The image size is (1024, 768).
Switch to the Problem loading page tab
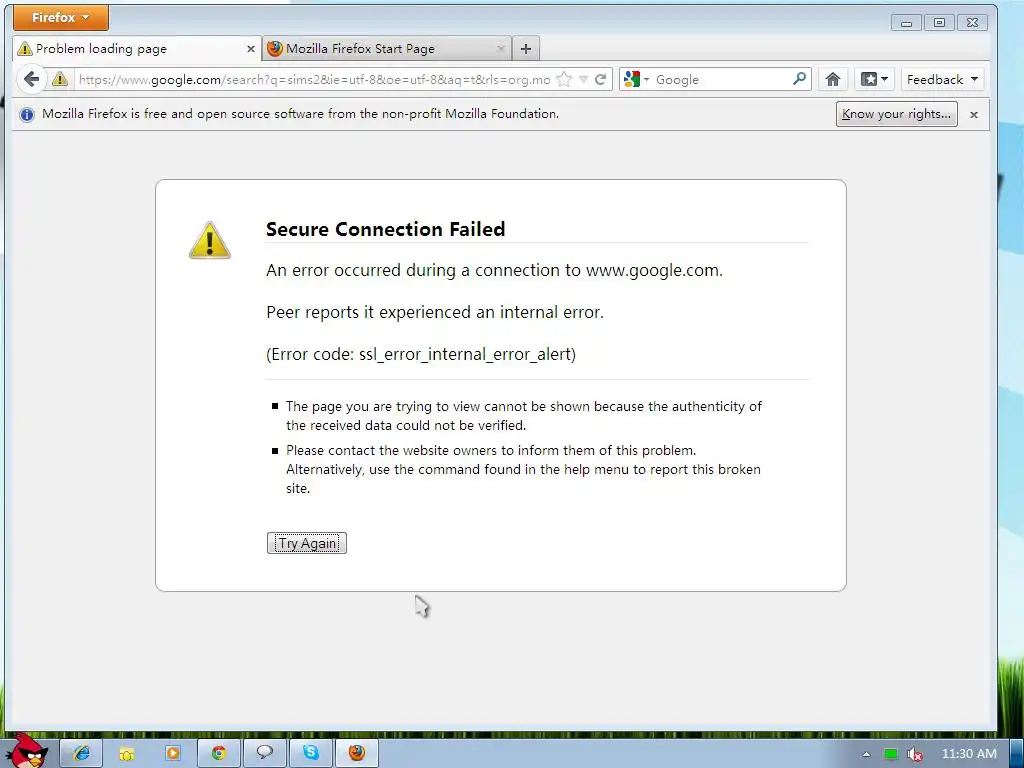point(136,48)
